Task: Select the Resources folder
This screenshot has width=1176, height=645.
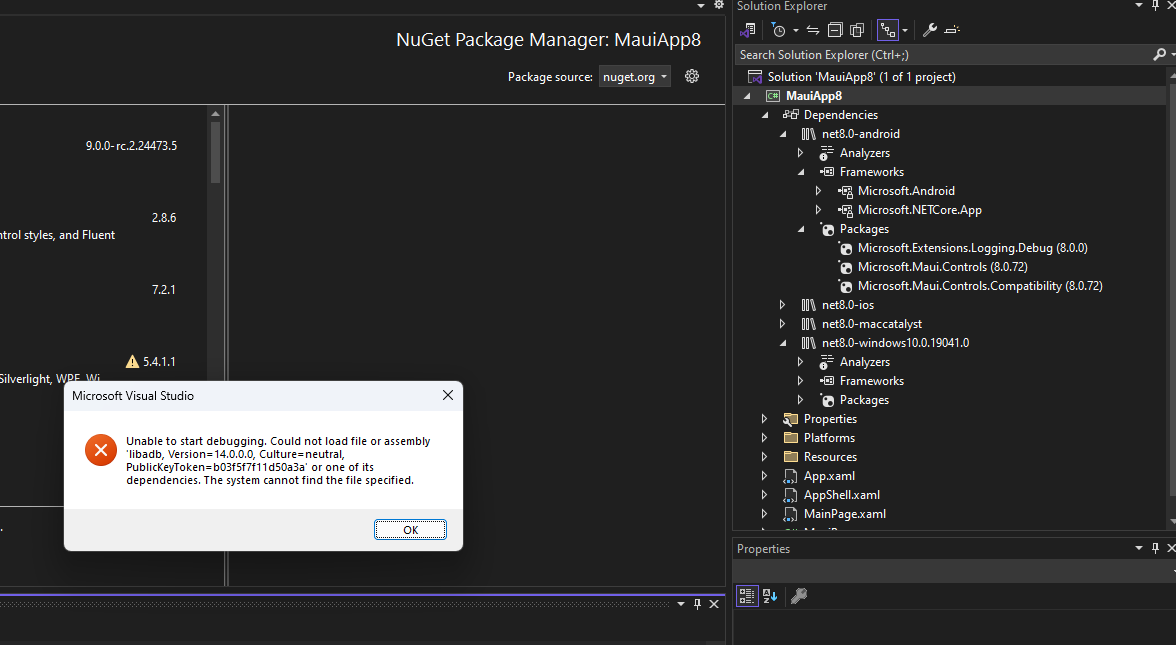Action: click(830, 457)
